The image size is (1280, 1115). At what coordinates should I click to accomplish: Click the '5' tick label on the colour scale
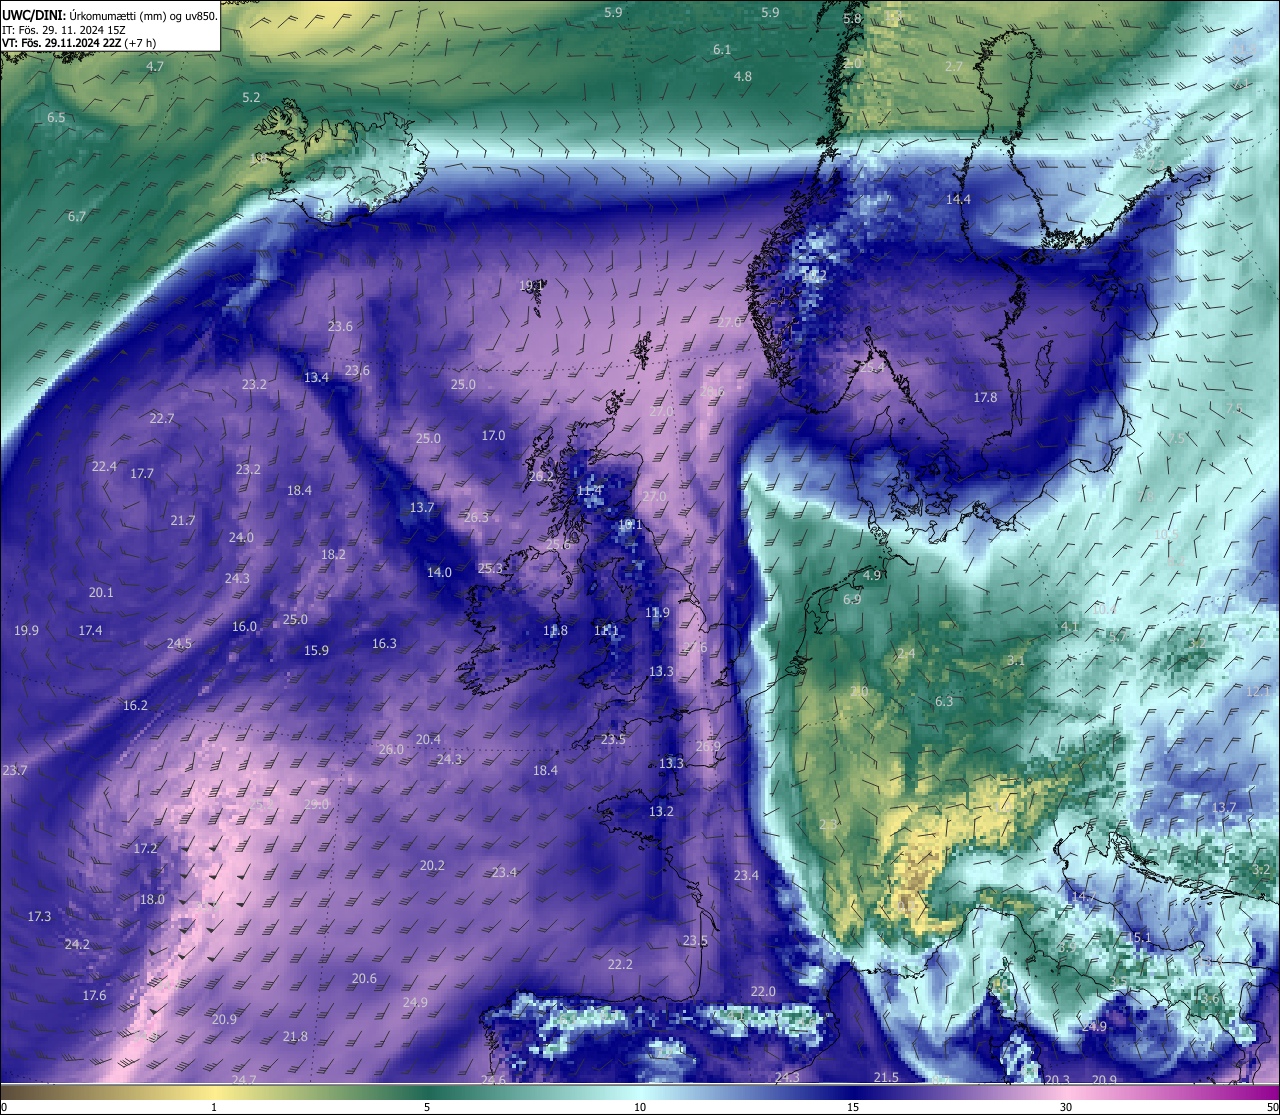click(x=427, y=1107)
